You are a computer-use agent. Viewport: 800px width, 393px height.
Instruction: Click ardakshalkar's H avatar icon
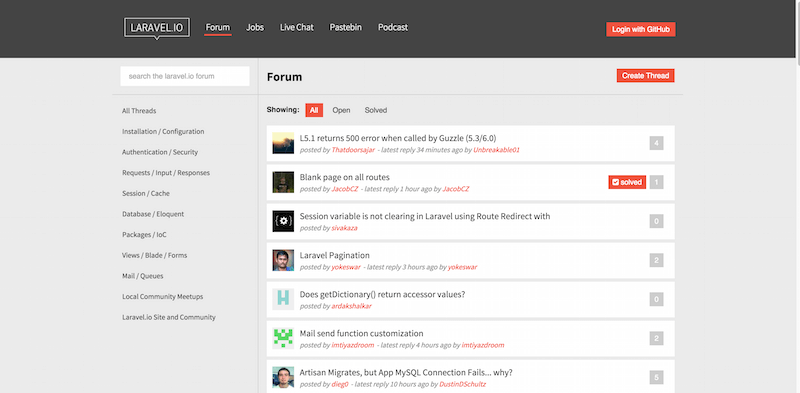(x=283, y=299)
